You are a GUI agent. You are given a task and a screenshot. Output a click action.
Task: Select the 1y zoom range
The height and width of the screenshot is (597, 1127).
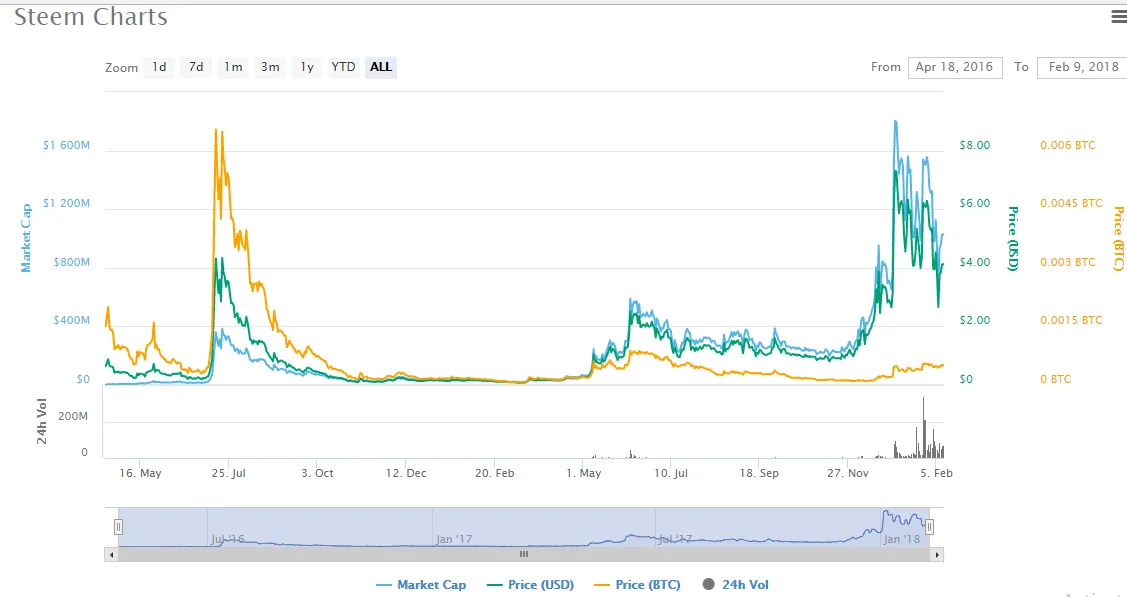tap(307, 67)
